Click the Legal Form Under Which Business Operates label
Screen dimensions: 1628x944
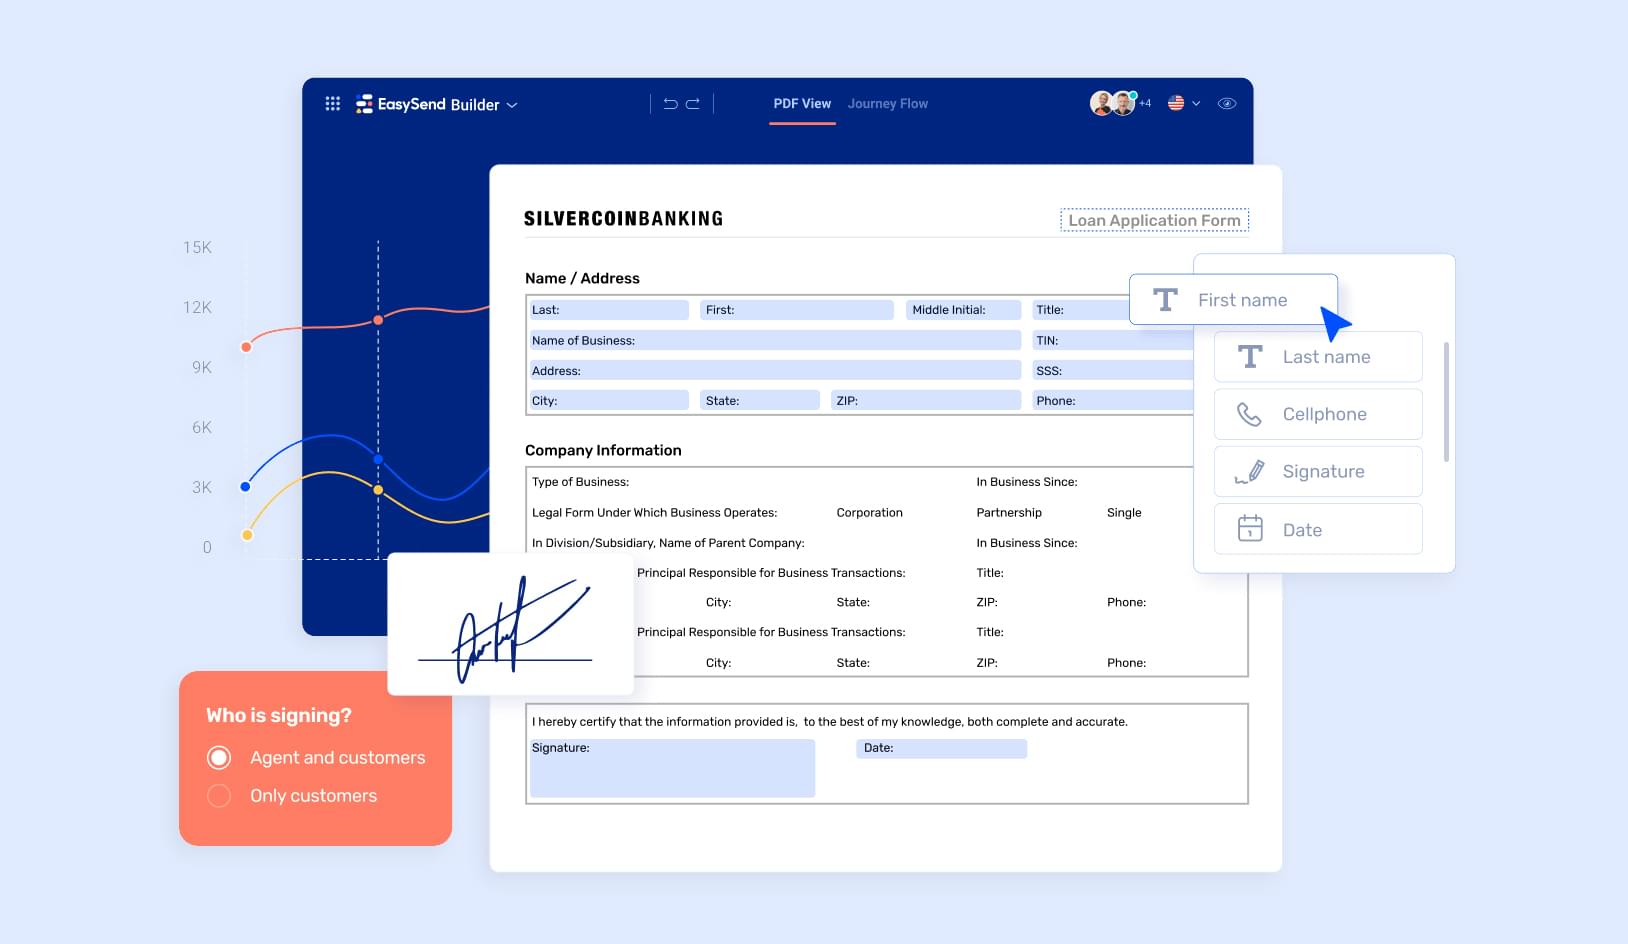tap(655, 513)
